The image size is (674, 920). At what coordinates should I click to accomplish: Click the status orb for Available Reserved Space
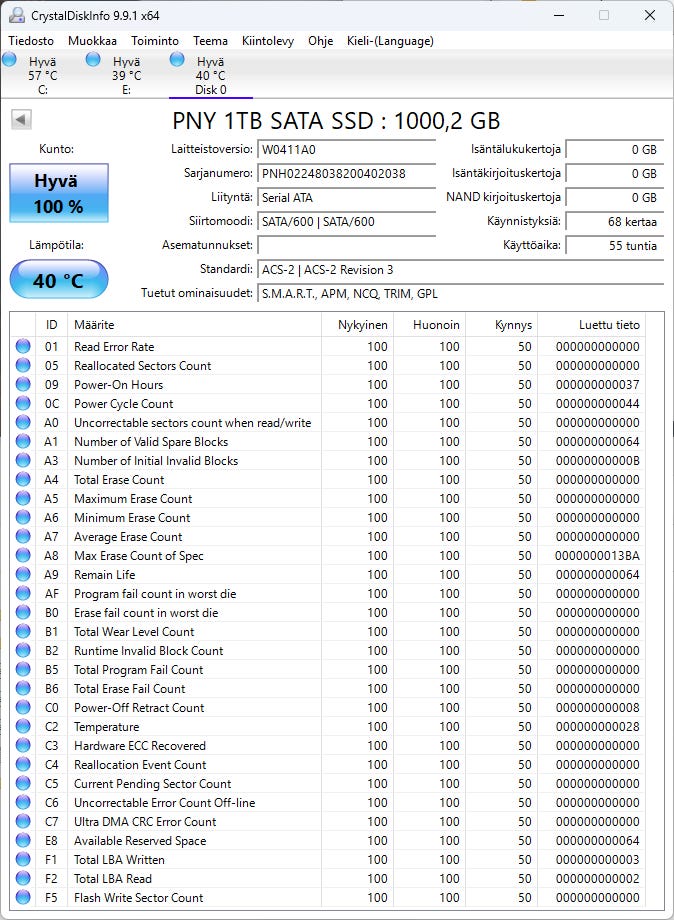[23, 841]
